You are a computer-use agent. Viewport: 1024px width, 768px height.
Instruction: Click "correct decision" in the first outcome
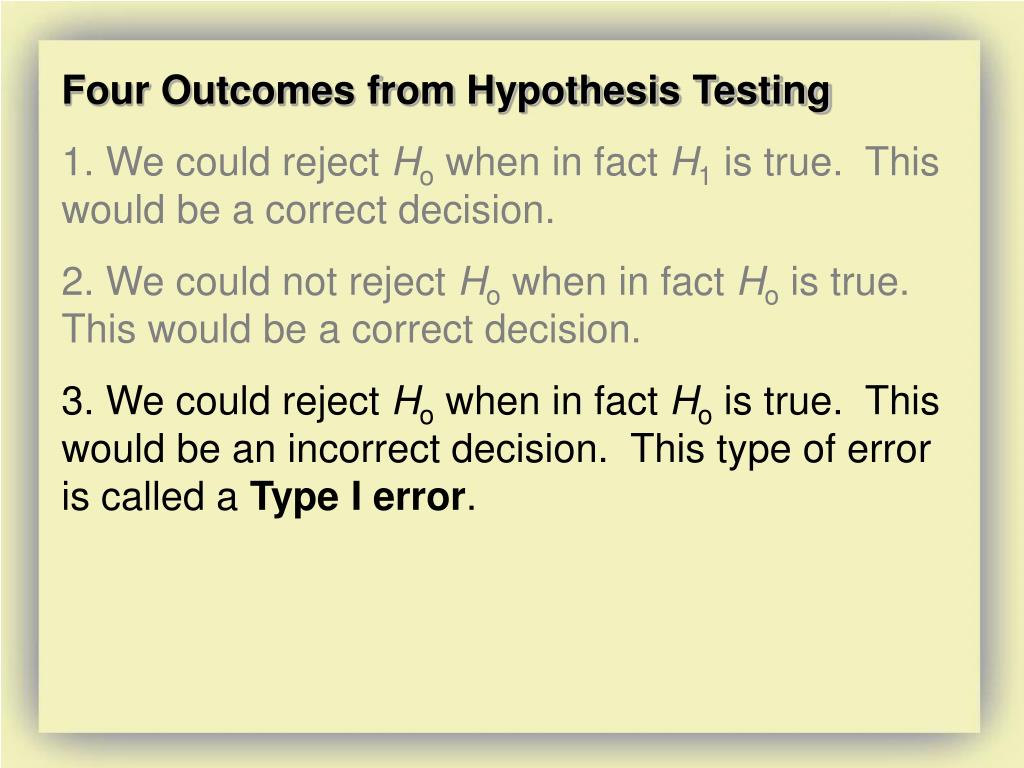(x=409, y=210)
